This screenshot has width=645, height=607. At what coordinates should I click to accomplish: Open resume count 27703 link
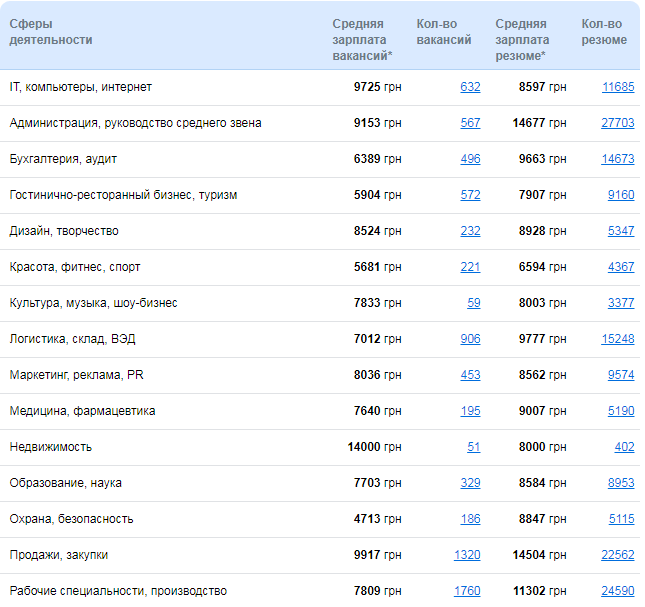point(617,123)
